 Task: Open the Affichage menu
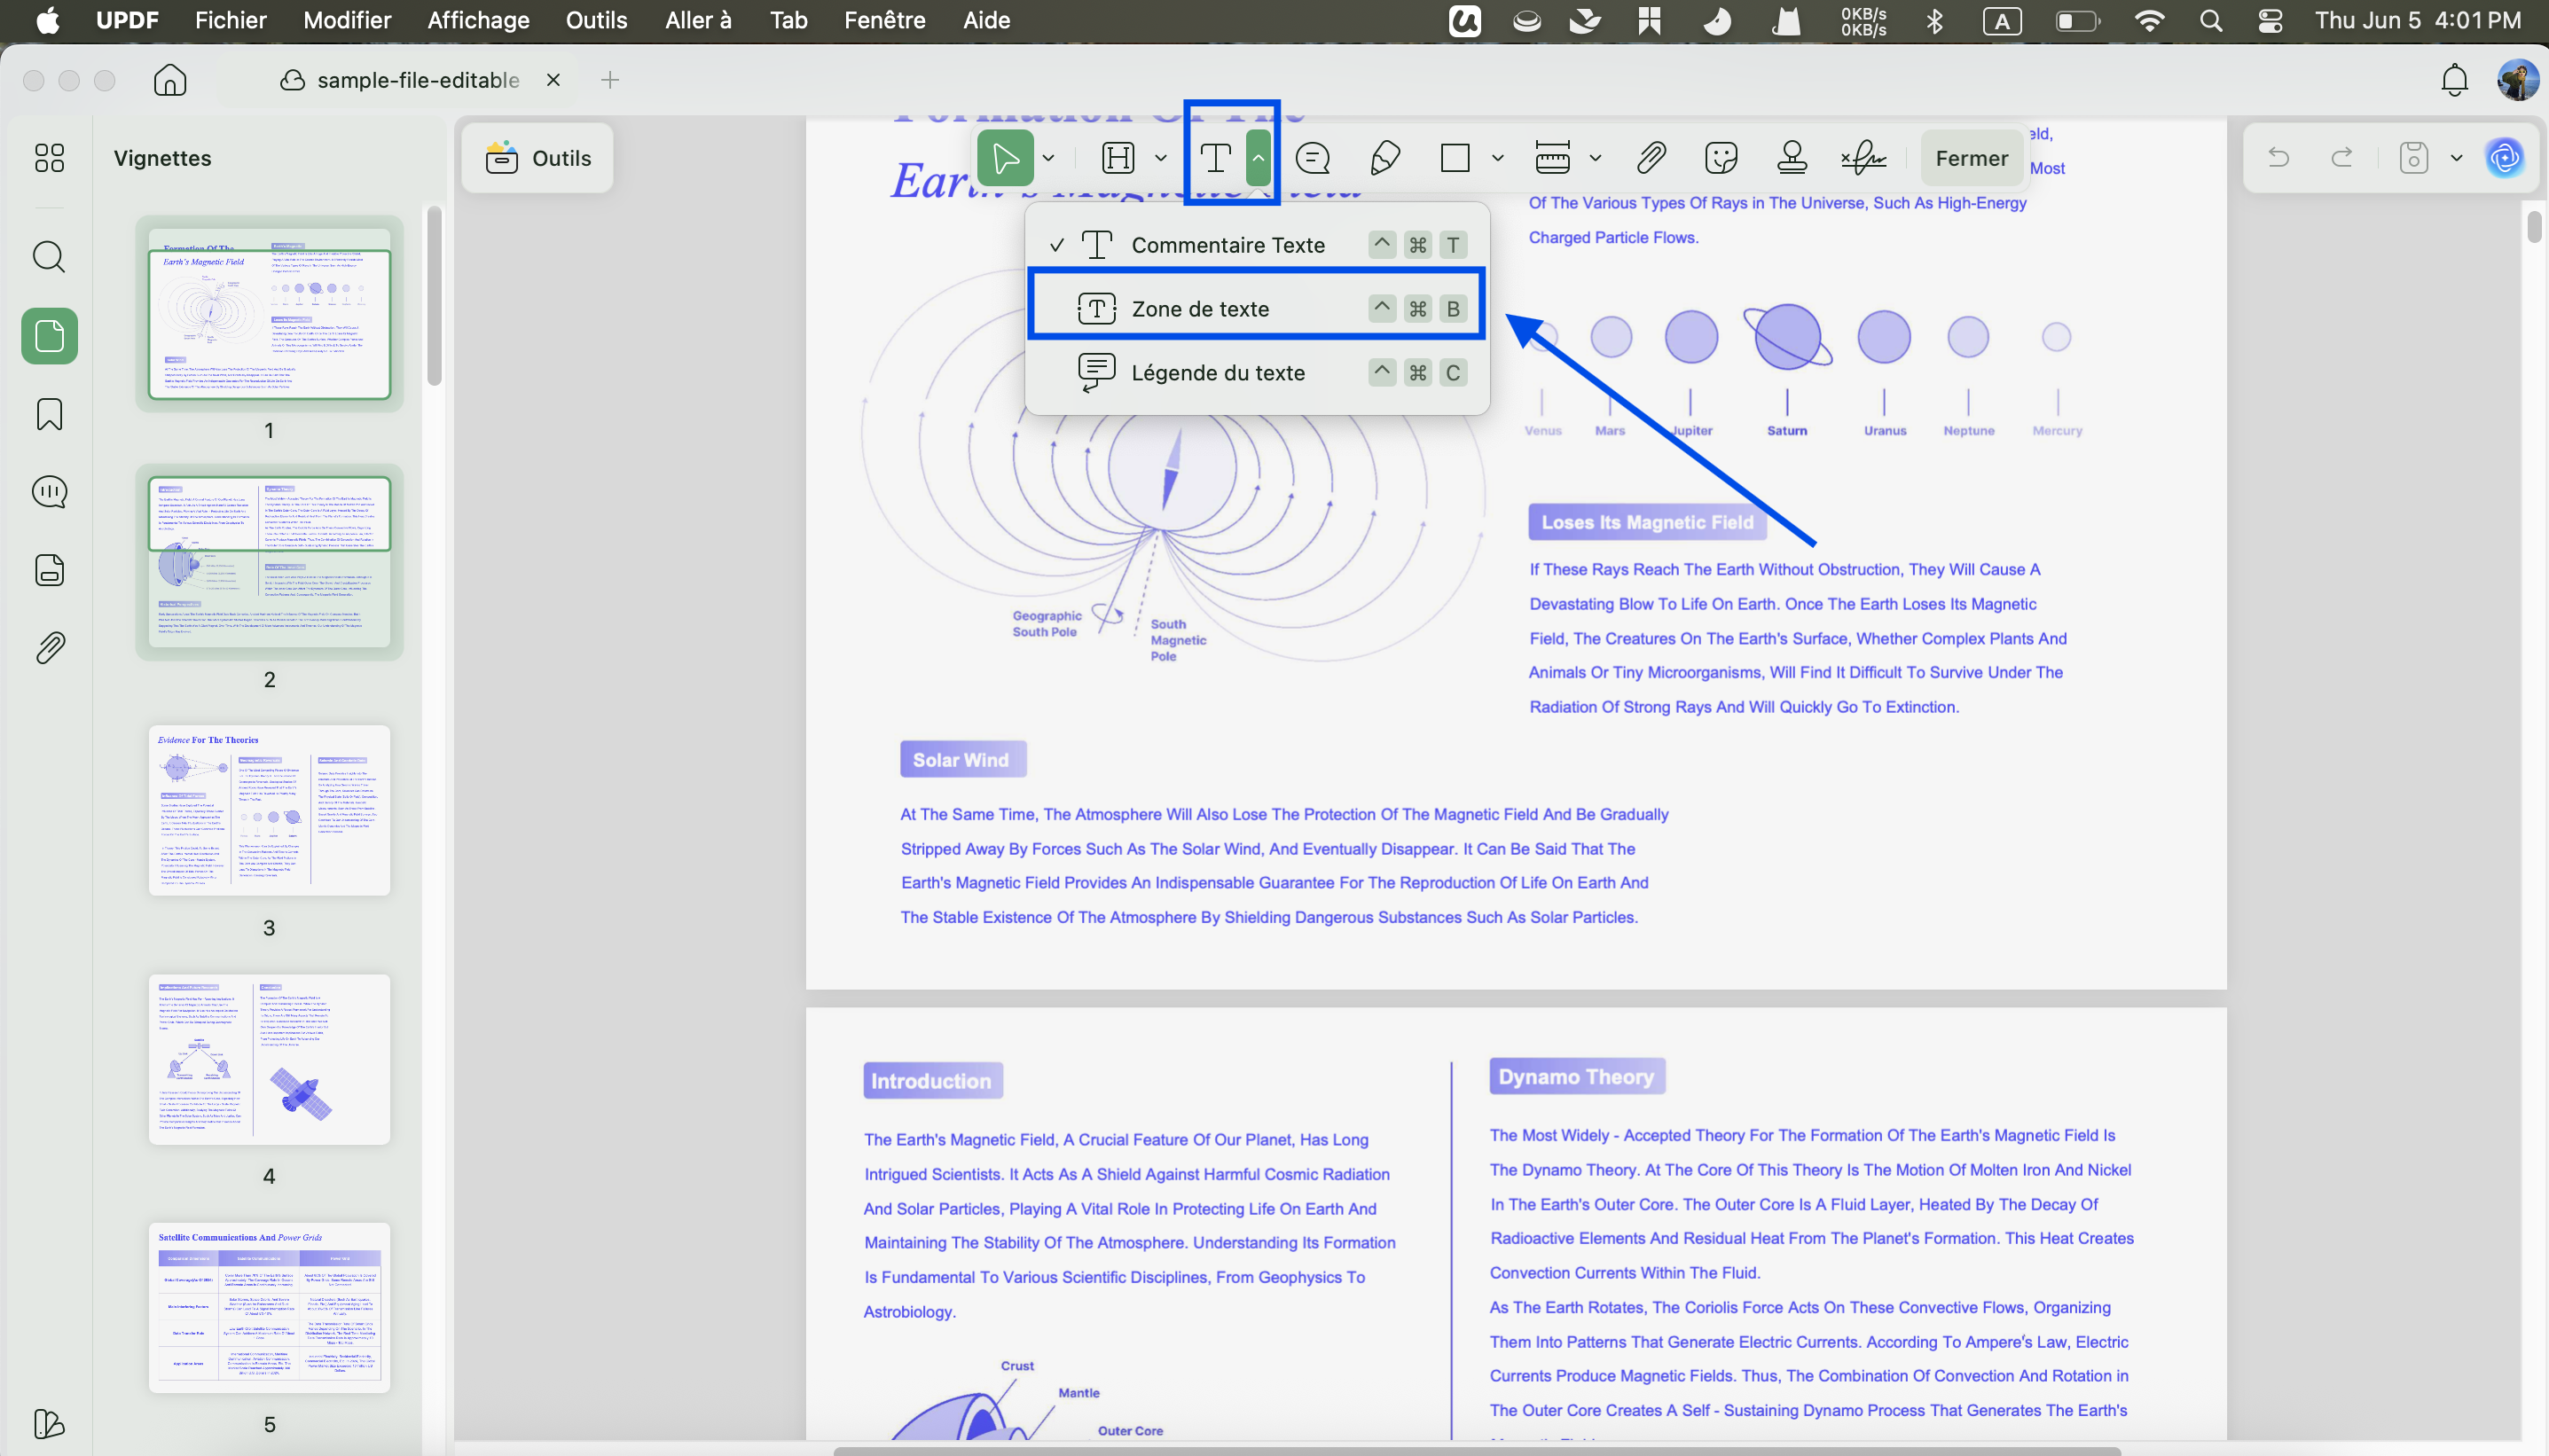[x=478, y=20]
